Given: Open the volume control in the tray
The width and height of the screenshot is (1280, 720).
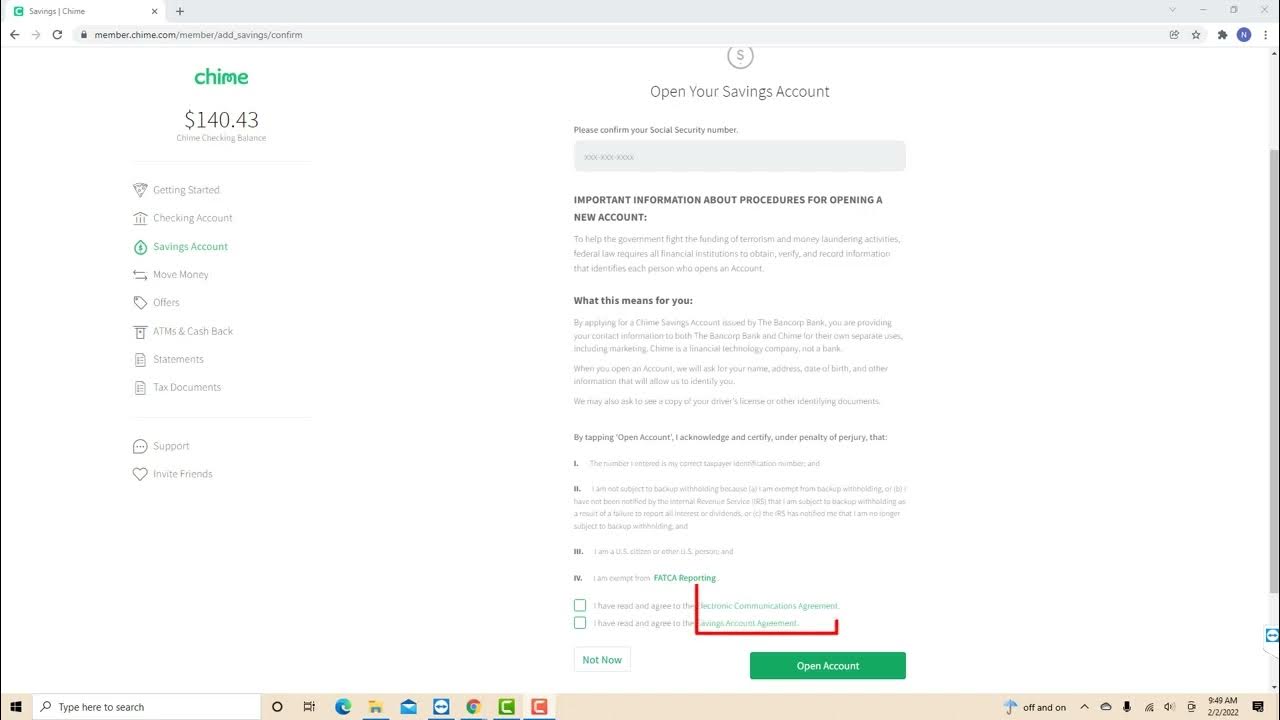Looking at the screenshot, I should coord(1170,707).
